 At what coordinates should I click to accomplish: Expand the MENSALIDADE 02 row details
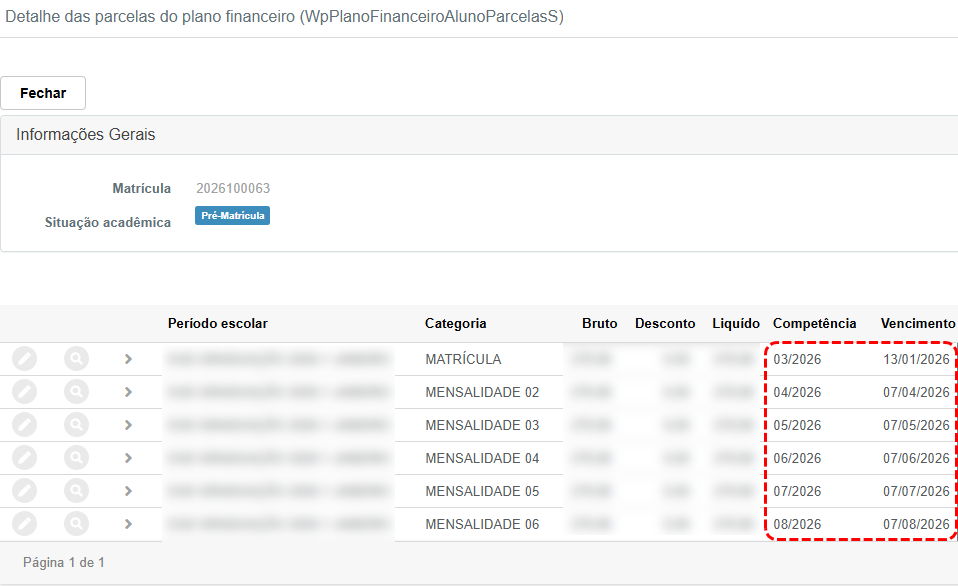point(128,392)
